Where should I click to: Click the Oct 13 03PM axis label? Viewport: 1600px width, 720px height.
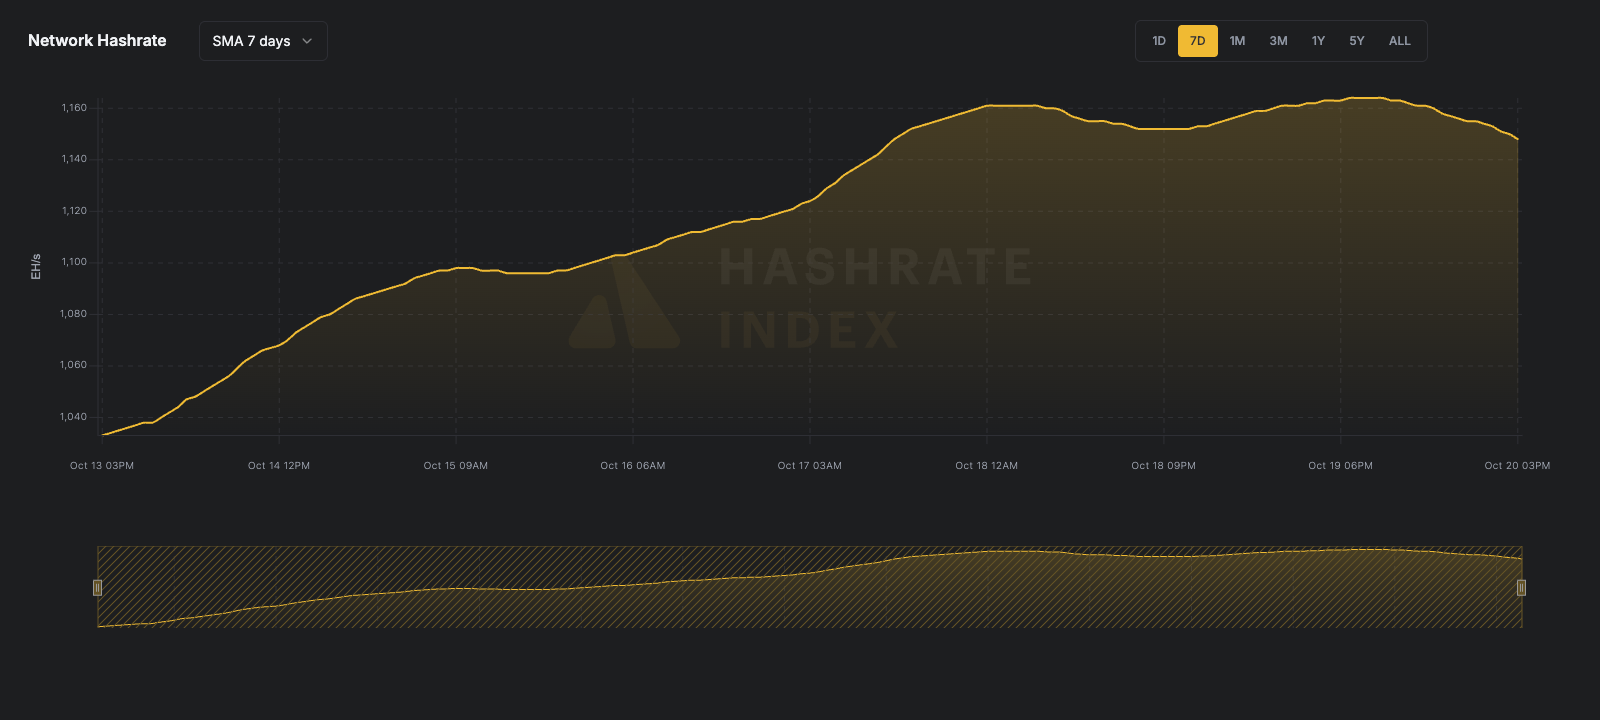[x=102, y=466]
